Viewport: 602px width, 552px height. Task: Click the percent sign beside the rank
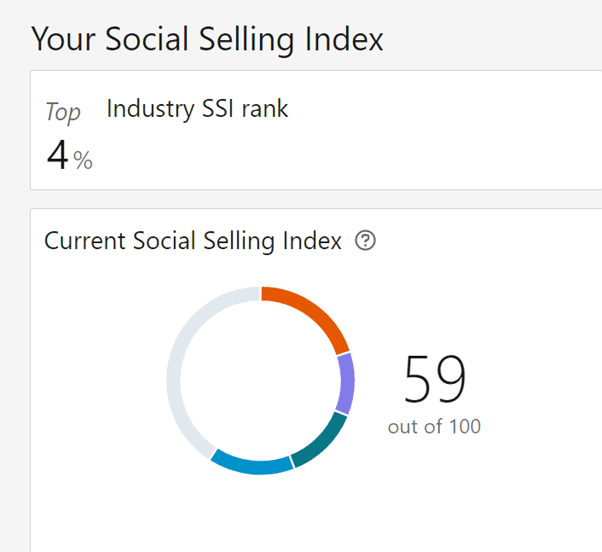point(83,160)
